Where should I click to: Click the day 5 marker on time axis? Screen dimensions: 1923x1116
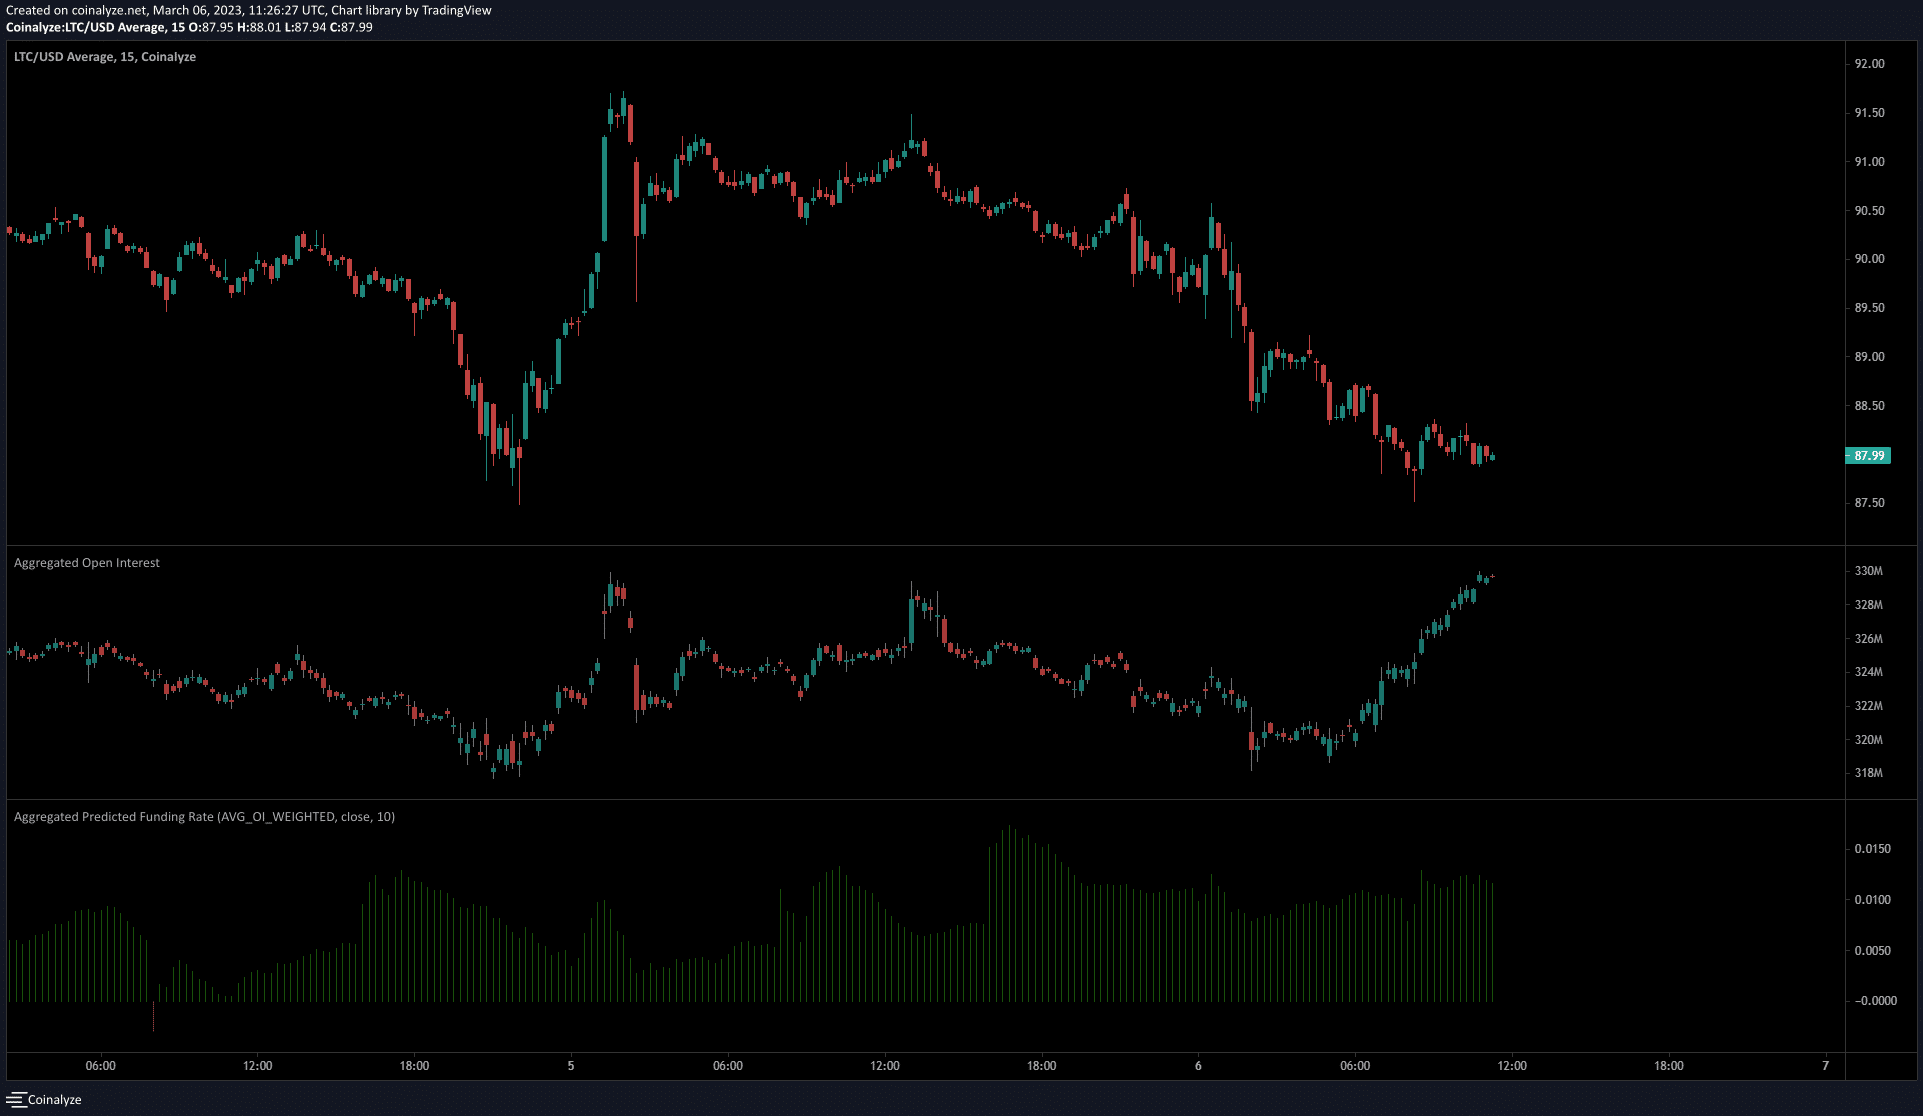tap(571, 1066)
